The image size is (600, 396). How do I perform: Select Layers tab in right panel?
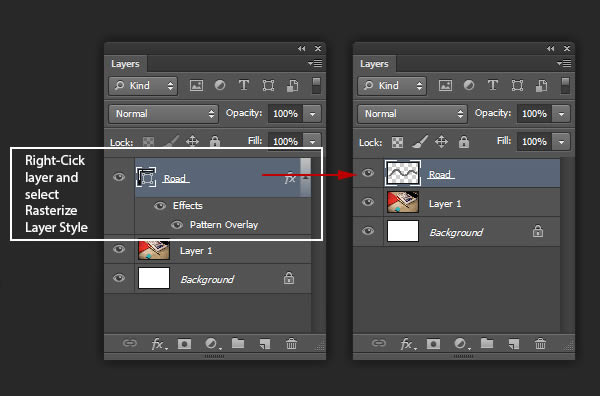(x=374, y=64)
